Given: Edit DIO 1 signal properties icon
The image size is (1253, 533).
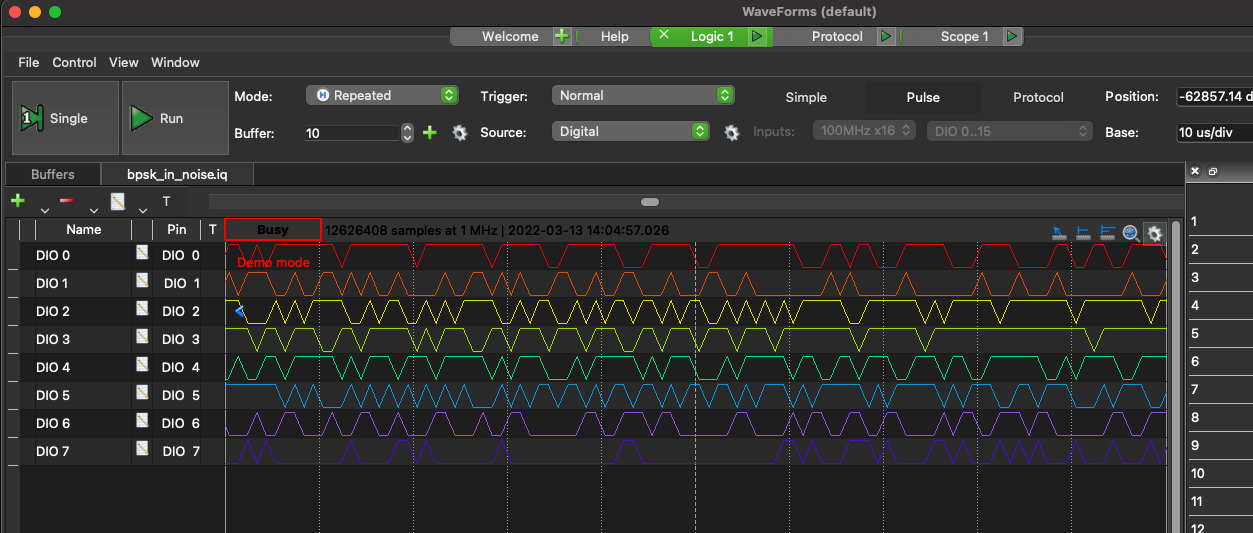Looking at the screenshot, I should [142, 280].
